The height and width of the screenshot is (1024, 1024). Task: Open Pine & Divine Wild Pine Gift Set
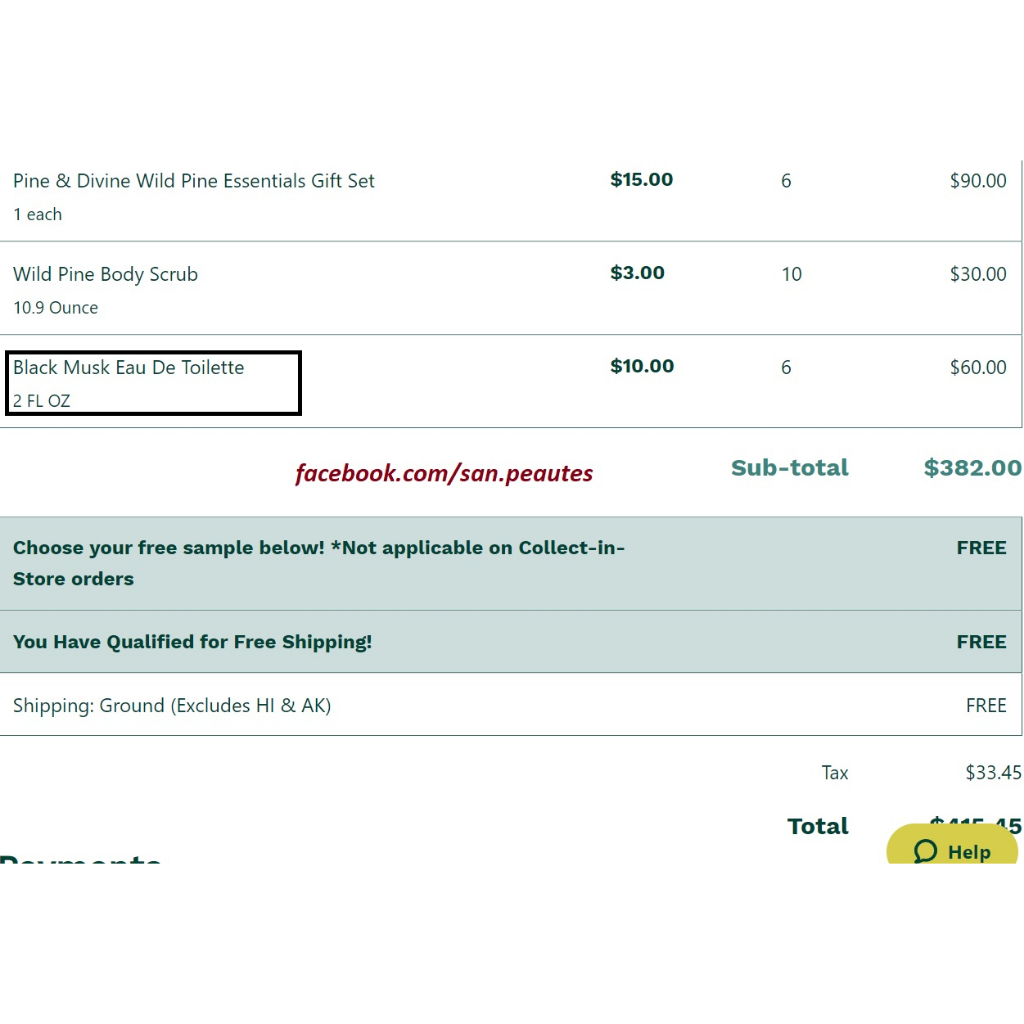pyautogui.click(x=194, y=181)
